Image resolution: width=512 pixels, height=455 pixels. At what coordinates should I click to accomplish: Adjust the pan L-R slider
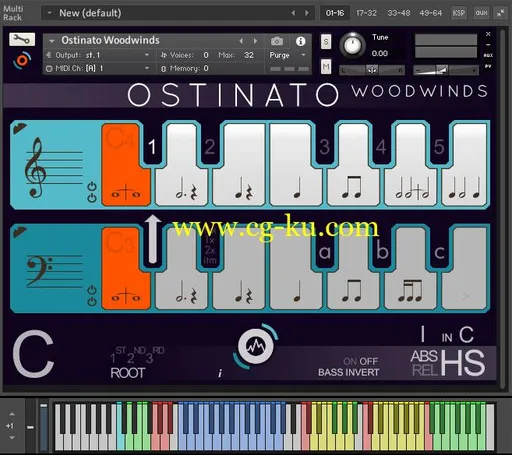[372, 70]
